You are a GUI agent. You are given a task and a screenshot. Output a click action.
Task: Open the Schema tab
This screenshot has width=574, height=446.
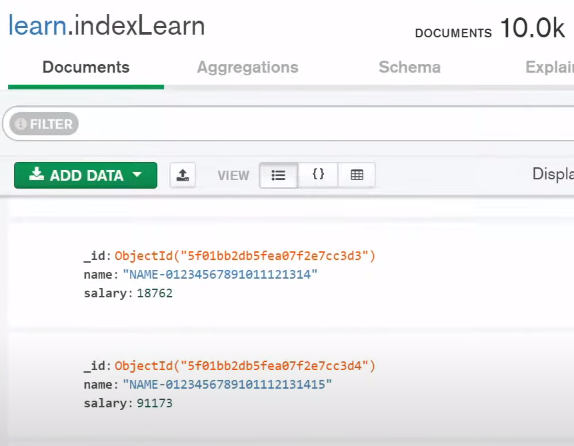pyautogui.click(x=410, y=67)
